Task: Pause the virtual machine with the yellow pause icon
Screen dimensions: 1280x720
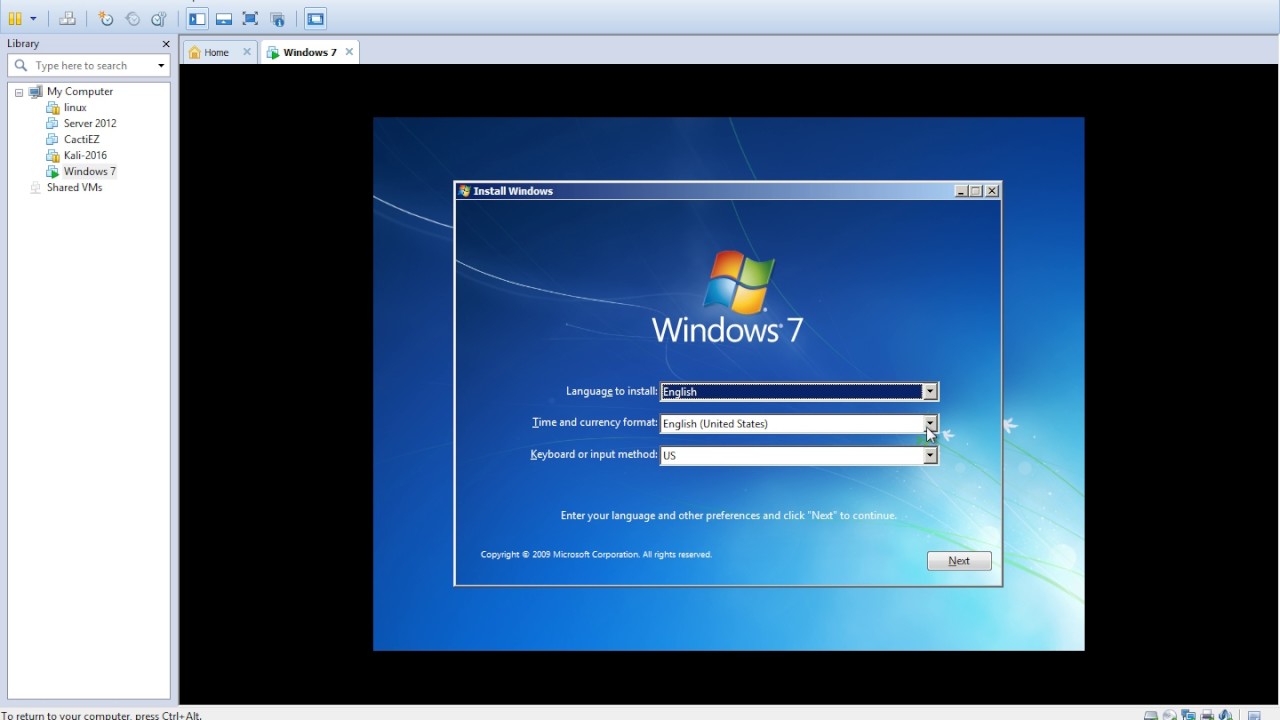Action: coord(15,19)
